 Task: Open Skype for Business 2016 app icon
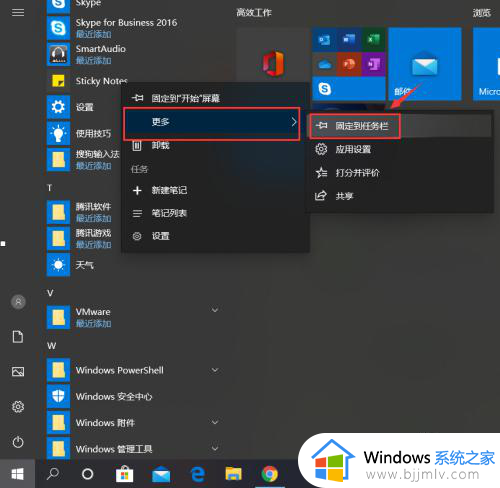pyautogui.click(x=58, y=28)
